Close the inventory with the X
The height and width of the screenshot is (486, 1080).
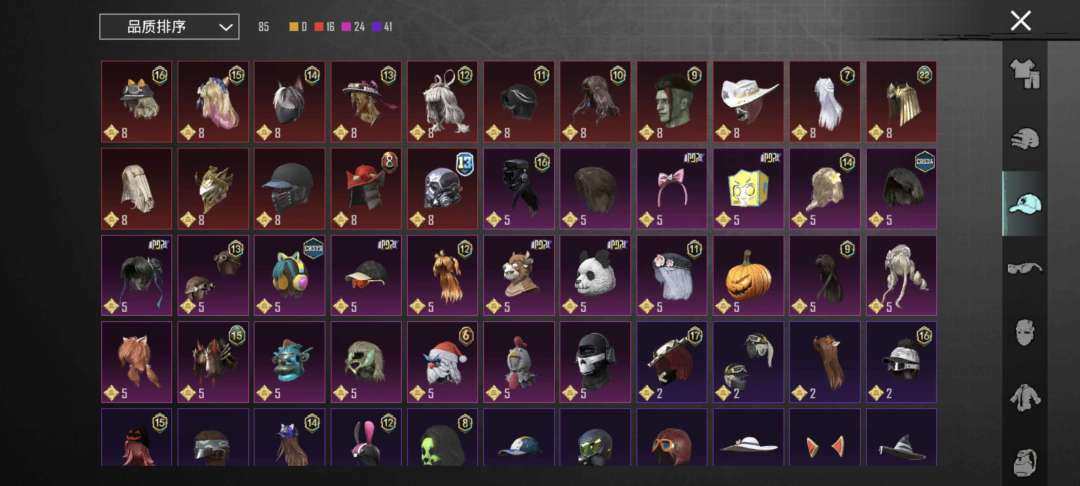point(1020,21)
